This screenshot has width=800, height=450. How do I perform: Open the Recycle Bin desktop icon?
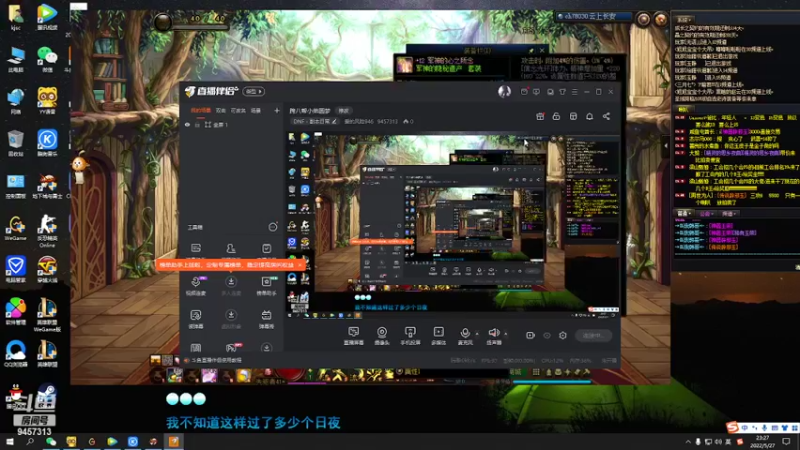15,143
